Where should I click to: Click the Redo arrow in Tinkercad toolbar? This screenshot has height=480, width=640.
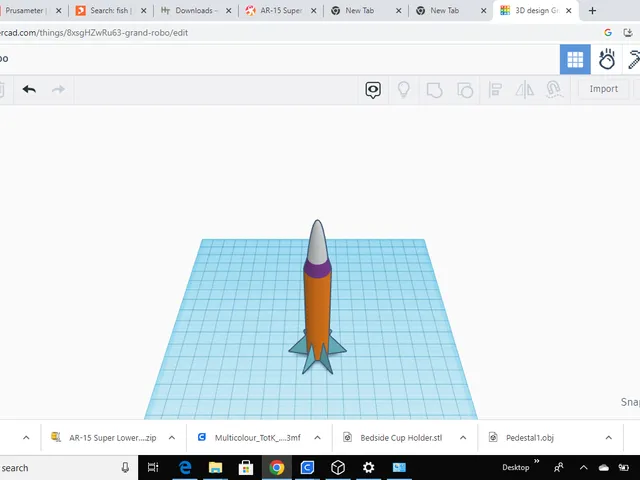click(x=58, y=89)
